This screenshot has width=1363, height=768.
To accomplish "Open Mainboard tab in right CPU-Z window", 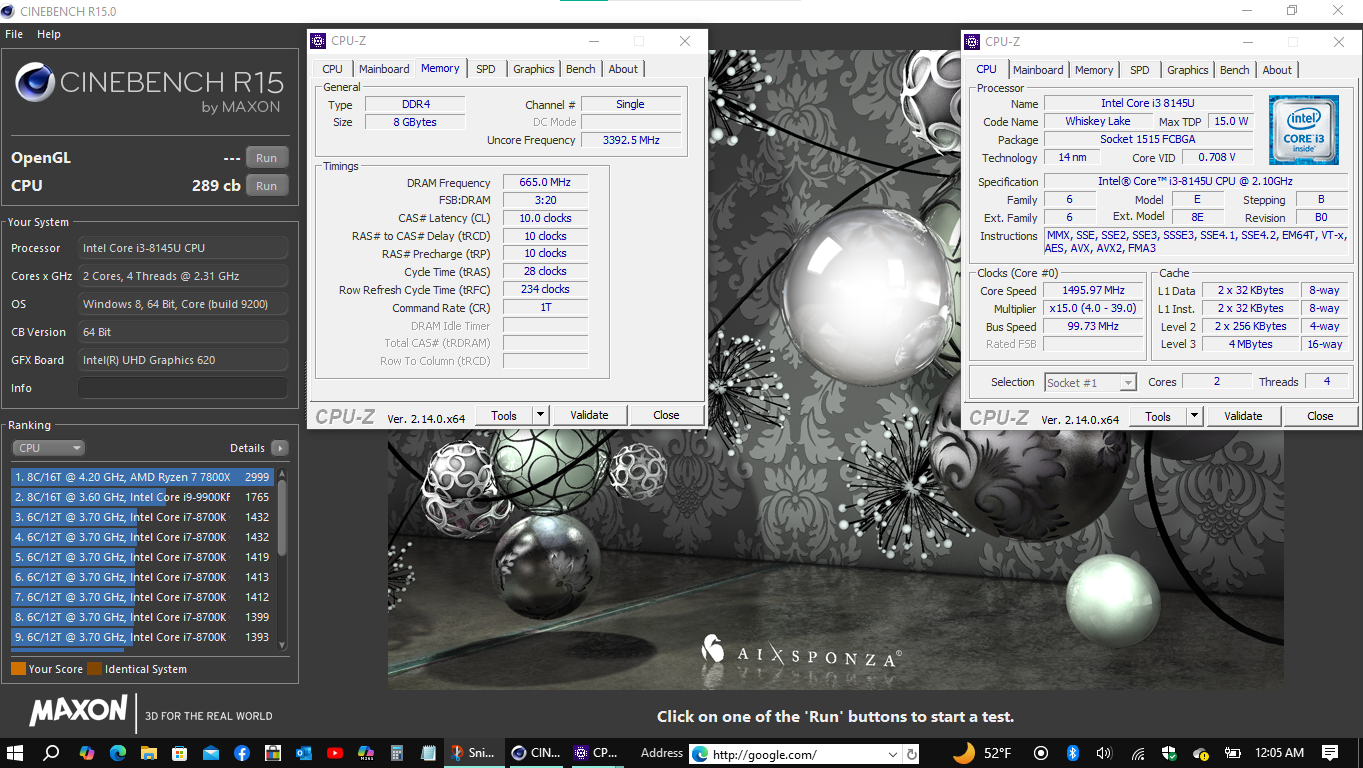I will click(x=1038, y=70).
